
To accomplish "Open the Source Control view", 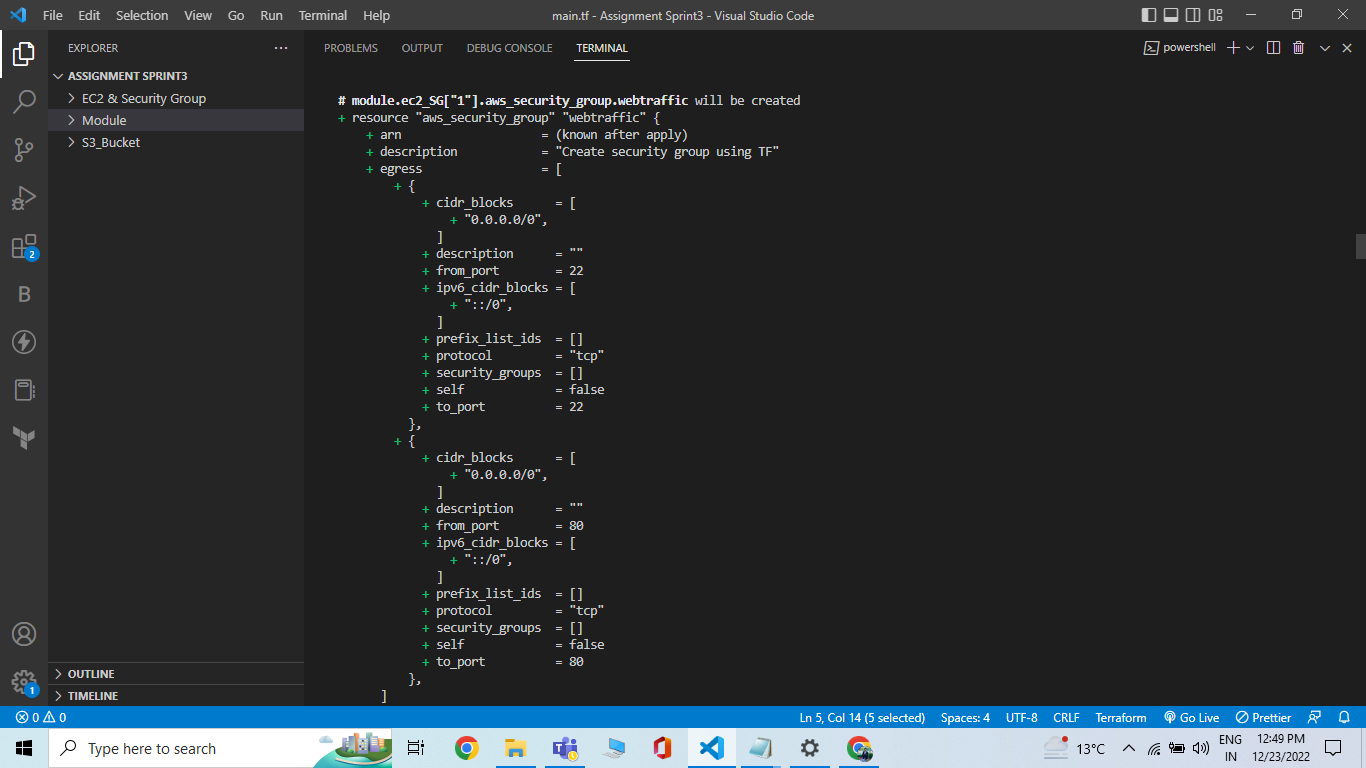I will [24, 148].
